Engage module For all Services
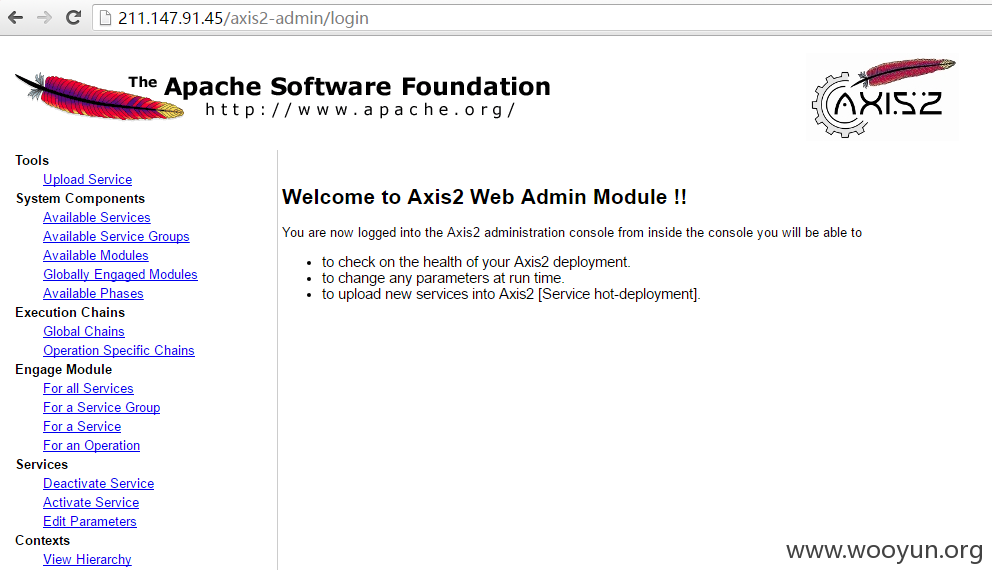This screenshot has width=992, height=579. point(88,389)
